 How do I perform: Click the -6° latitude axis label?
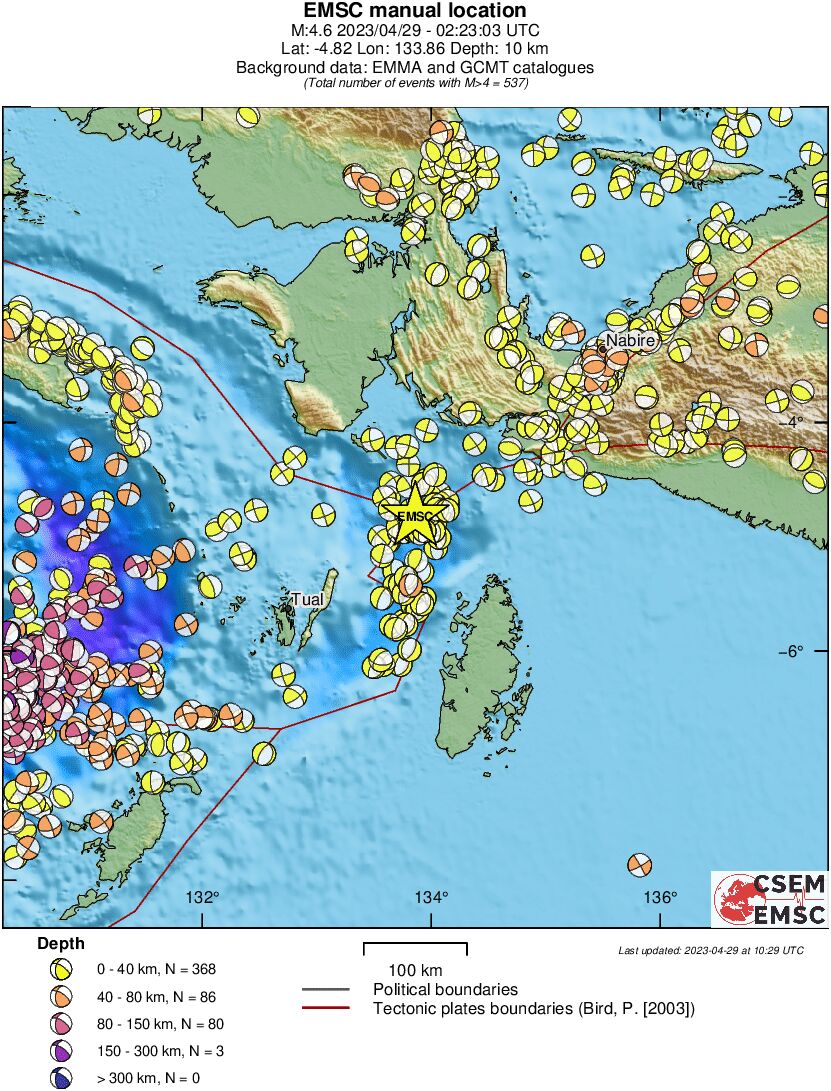click(791, 651)
